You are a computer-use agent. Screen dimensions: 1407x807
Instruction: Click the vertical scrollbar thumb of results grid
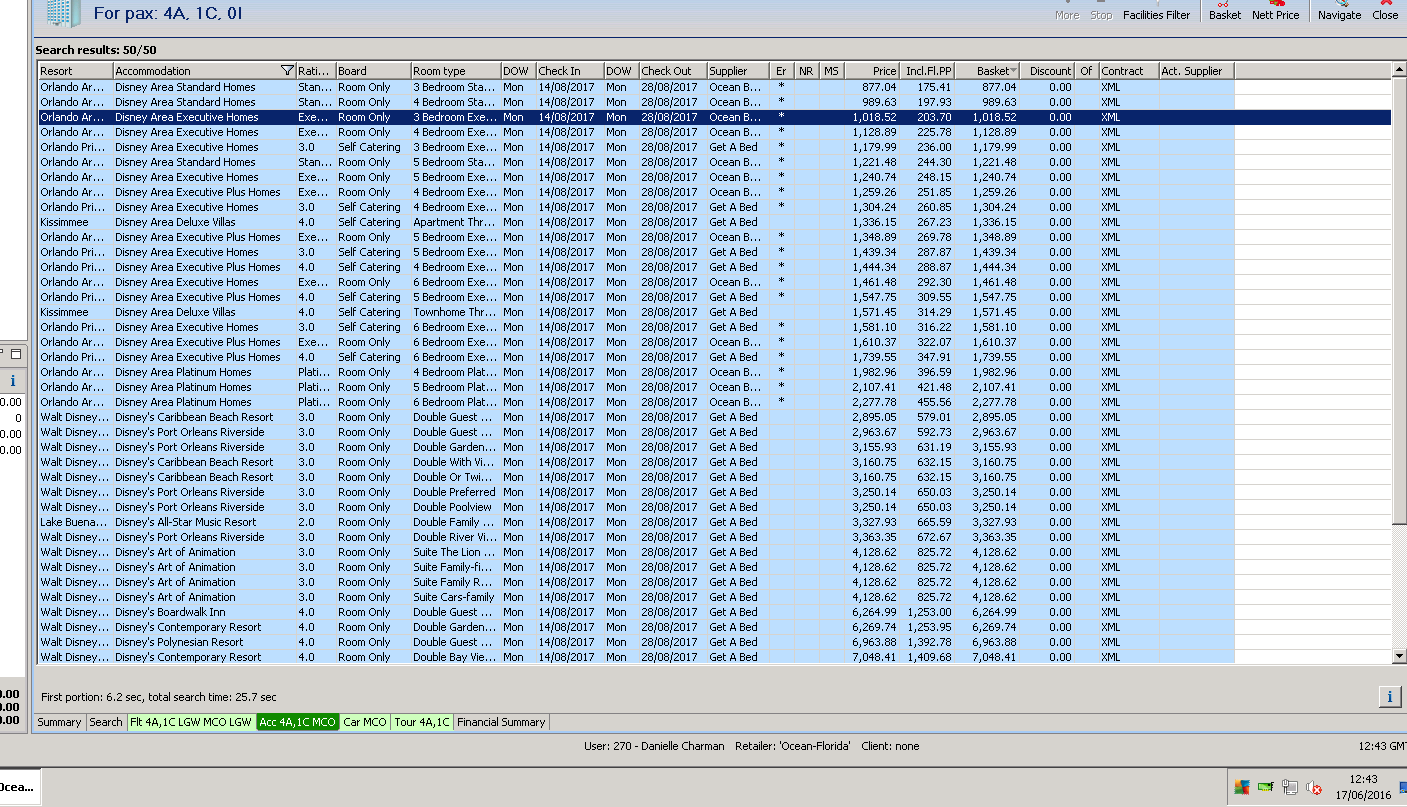(x=1399, y=300)
